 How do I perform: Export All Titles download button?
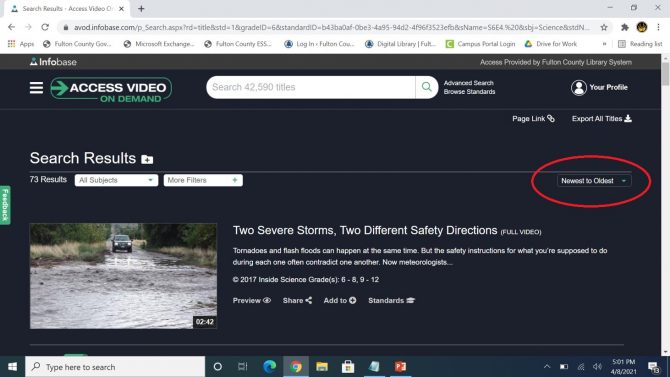[602, 119]
